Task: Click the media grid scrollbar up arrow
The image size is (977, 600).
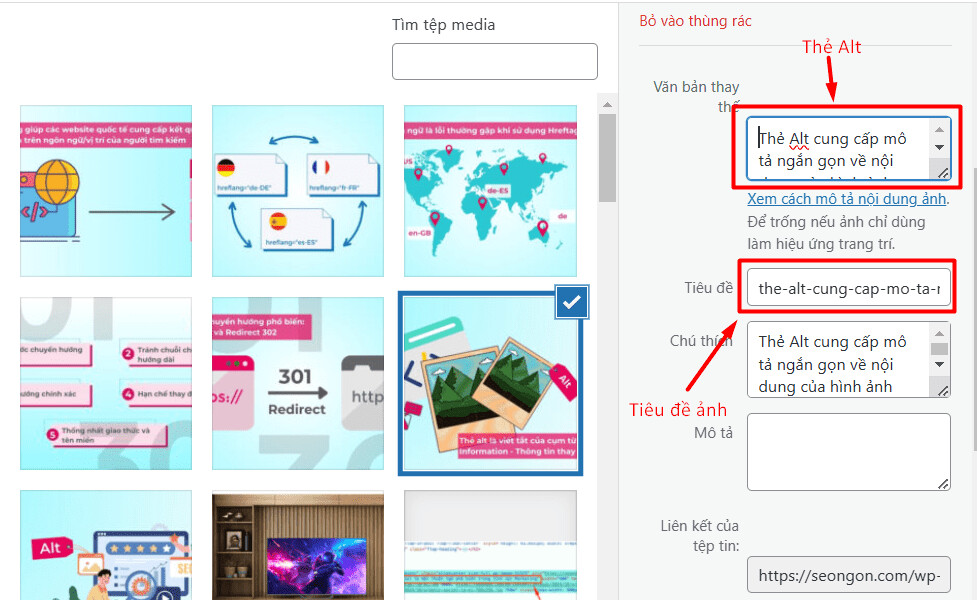Action: coord(608,104)
